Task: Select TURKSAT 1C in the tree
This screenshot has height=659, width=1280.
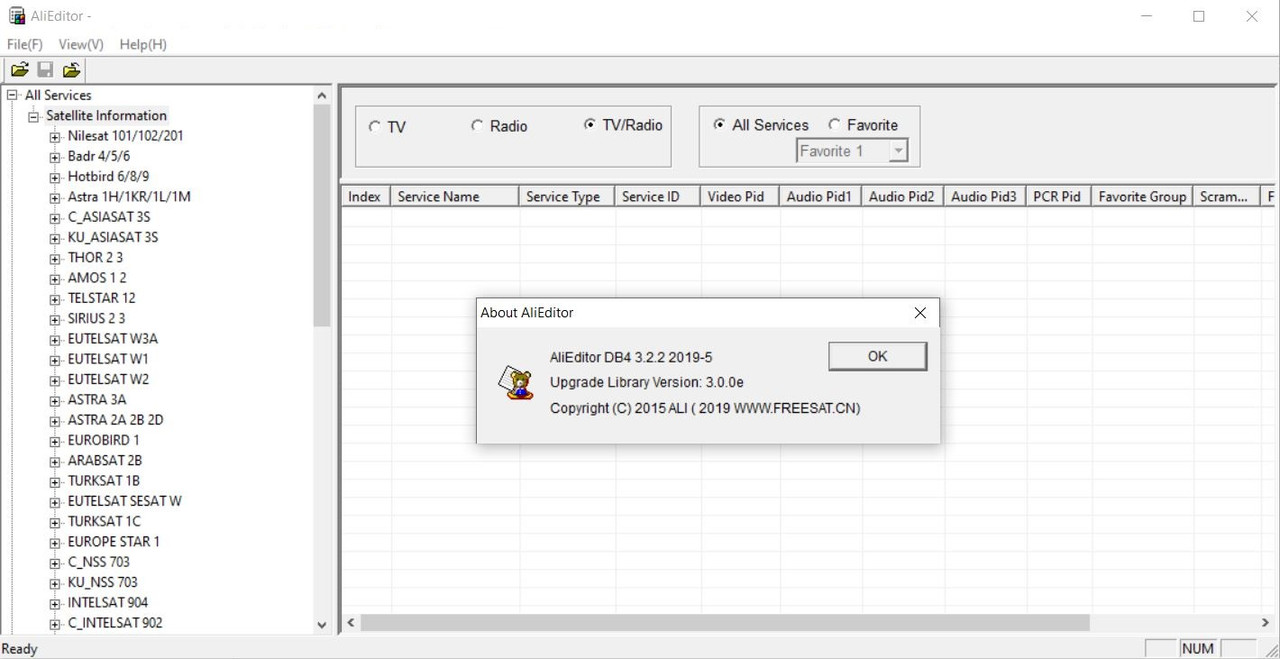Action: (x=104, y=522)
